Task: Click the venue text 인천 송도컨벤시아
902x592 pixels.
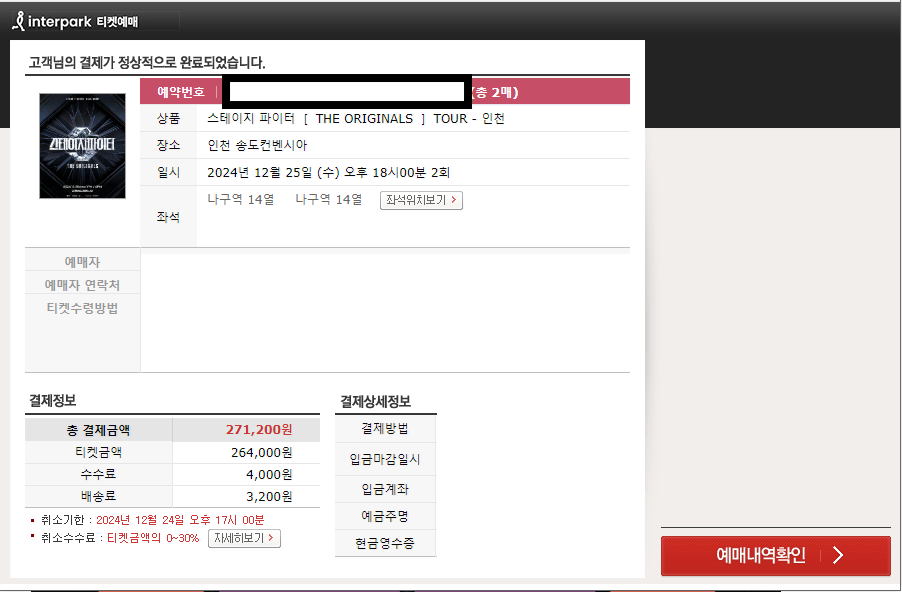Action: [257, 145]
